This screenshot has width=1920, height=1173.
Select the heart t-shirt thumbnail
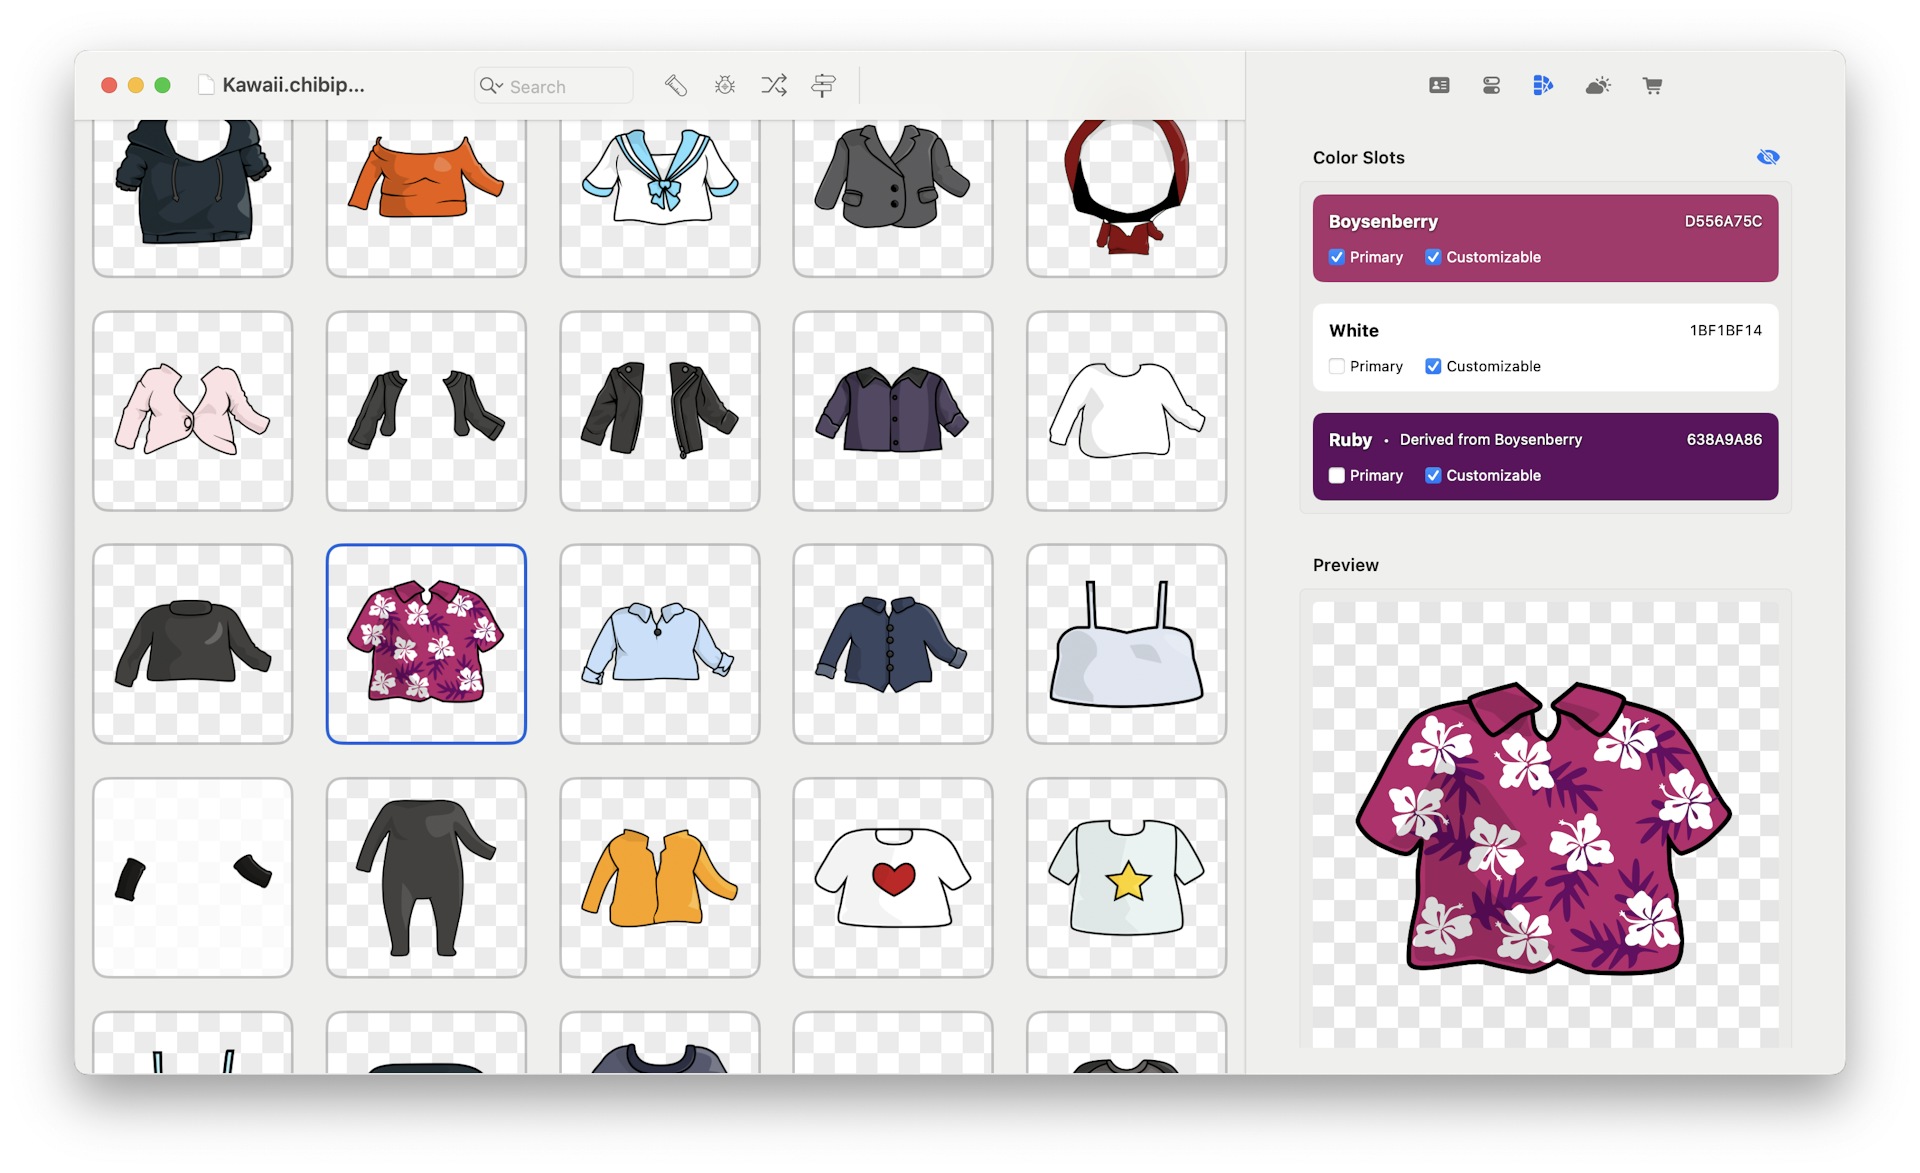(x=892, y=877)
